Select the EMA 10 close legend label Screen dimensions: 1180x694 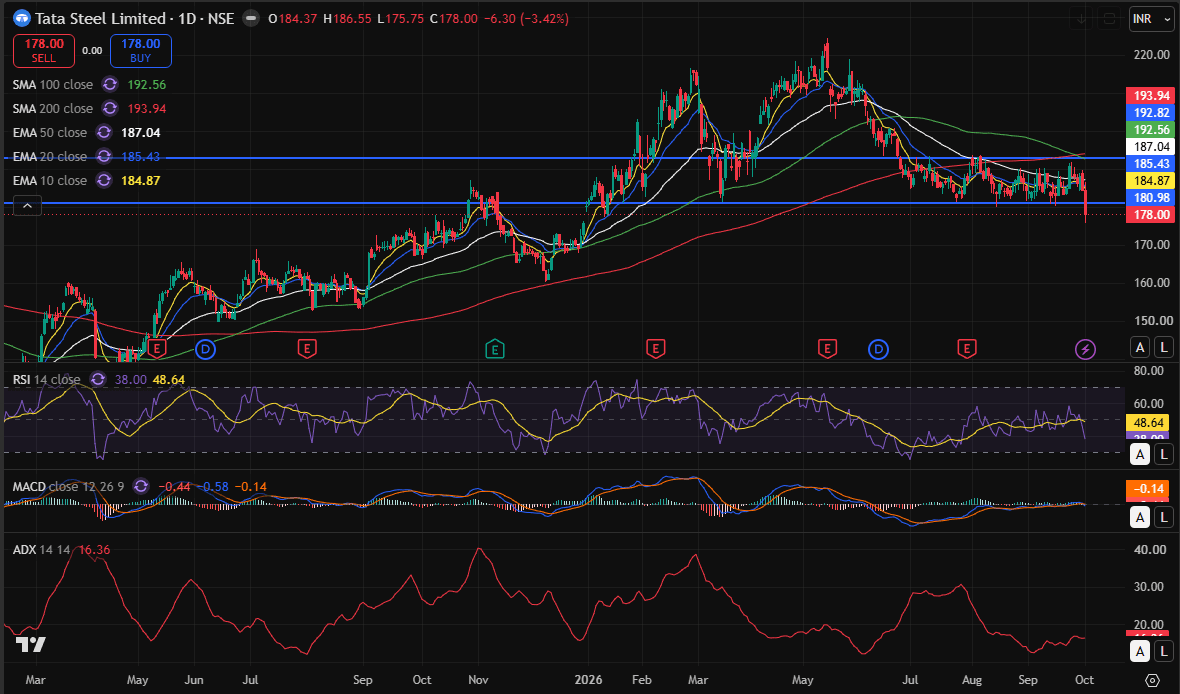click(50, 181)
